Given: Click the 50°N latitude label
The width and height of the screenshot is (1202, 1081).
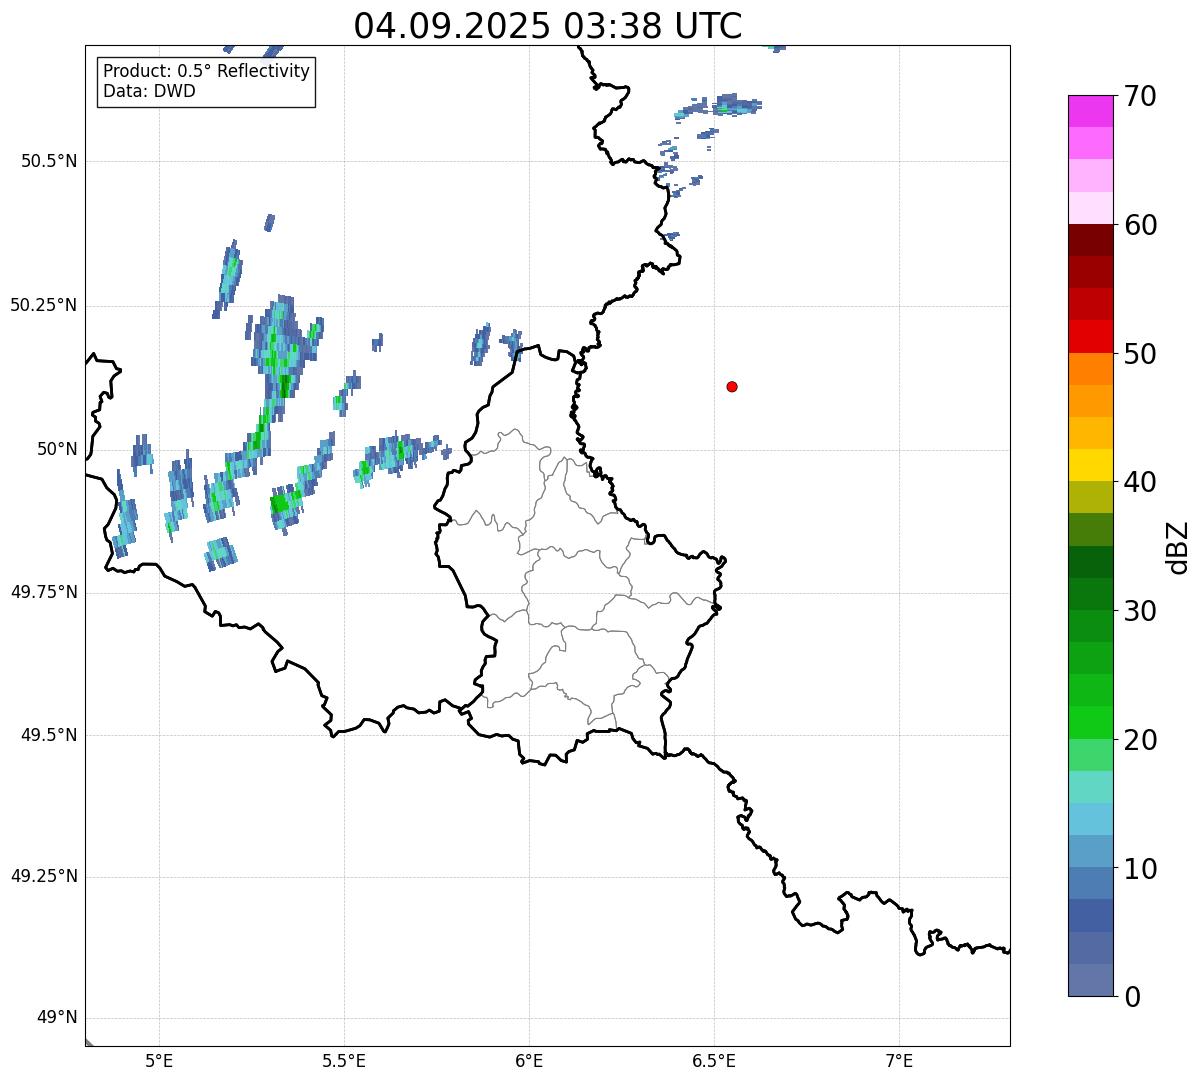Looking at the screenshot, I should [x=58, y=449].
